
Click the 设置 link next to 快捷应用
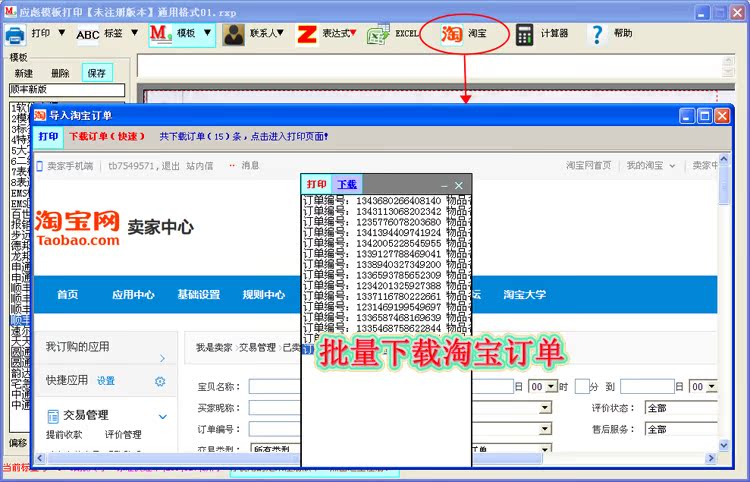106,381
